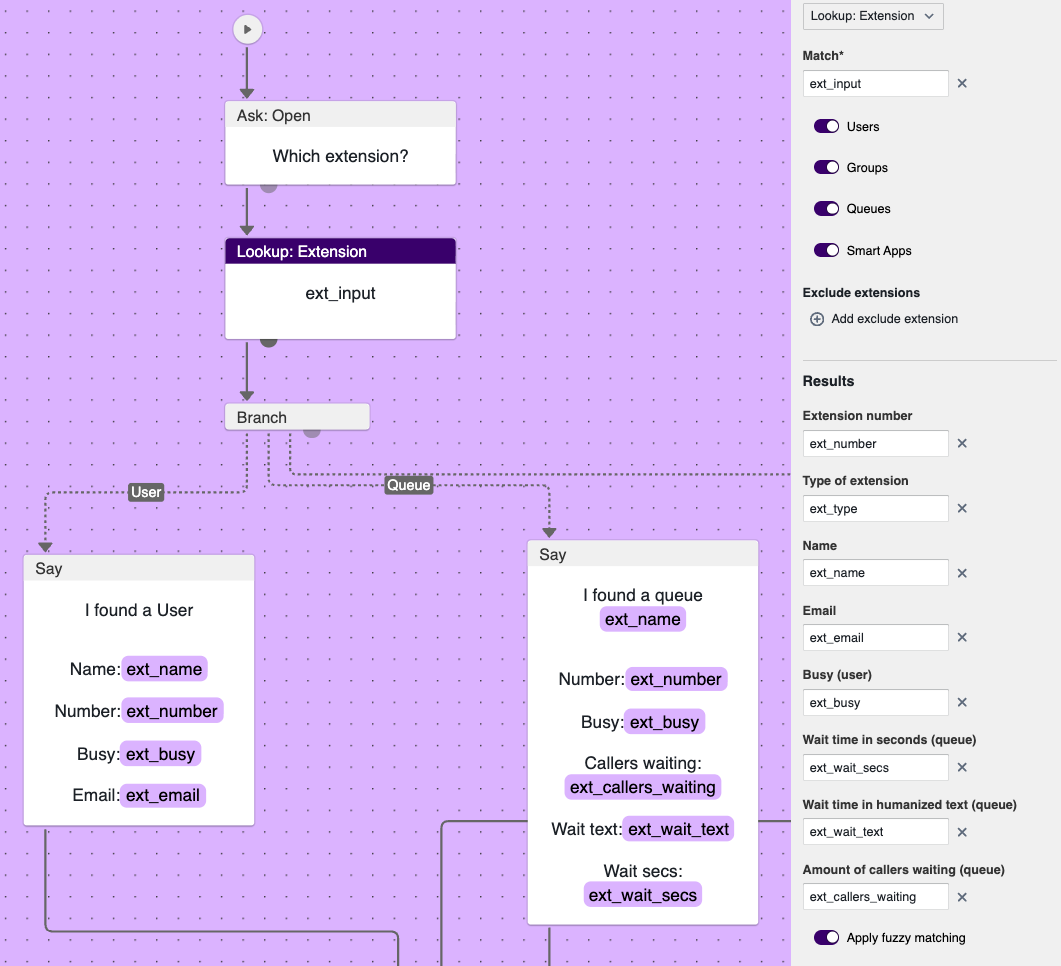Click the plus icon for Add exclude extension

tap(817, 319)
